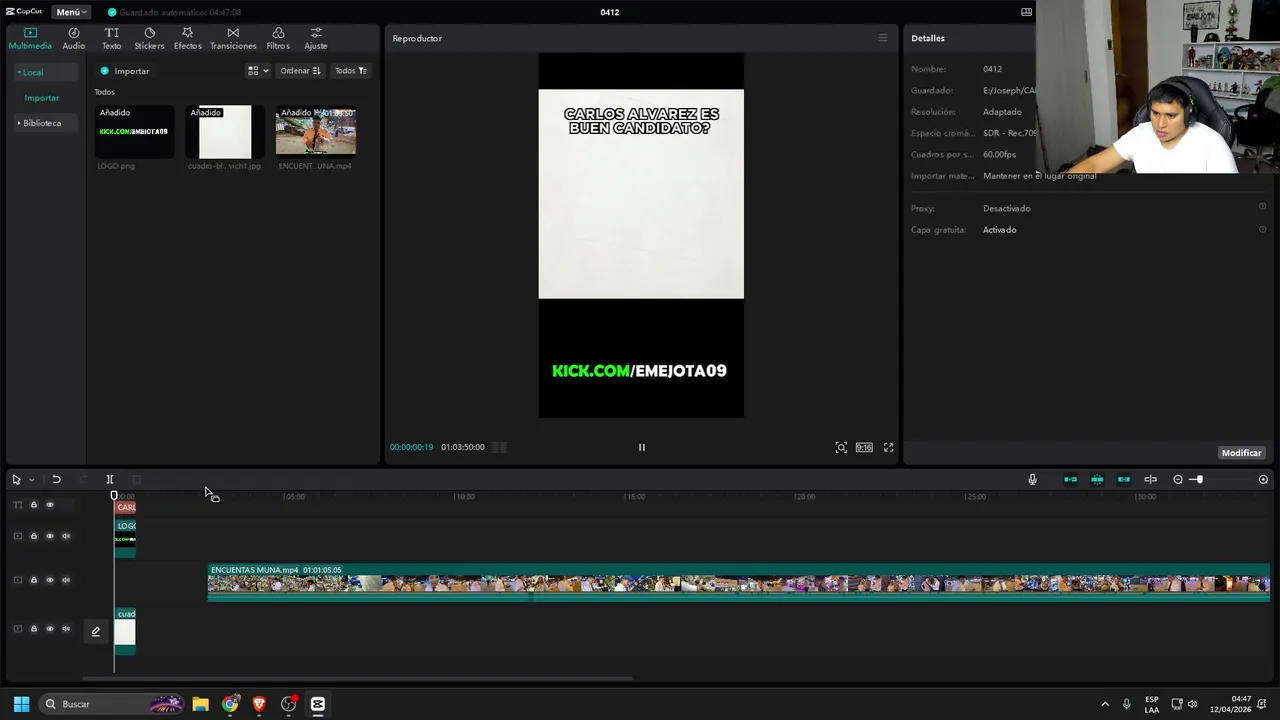Click the undo arrow in timeline toolbar

click(56, 479)
